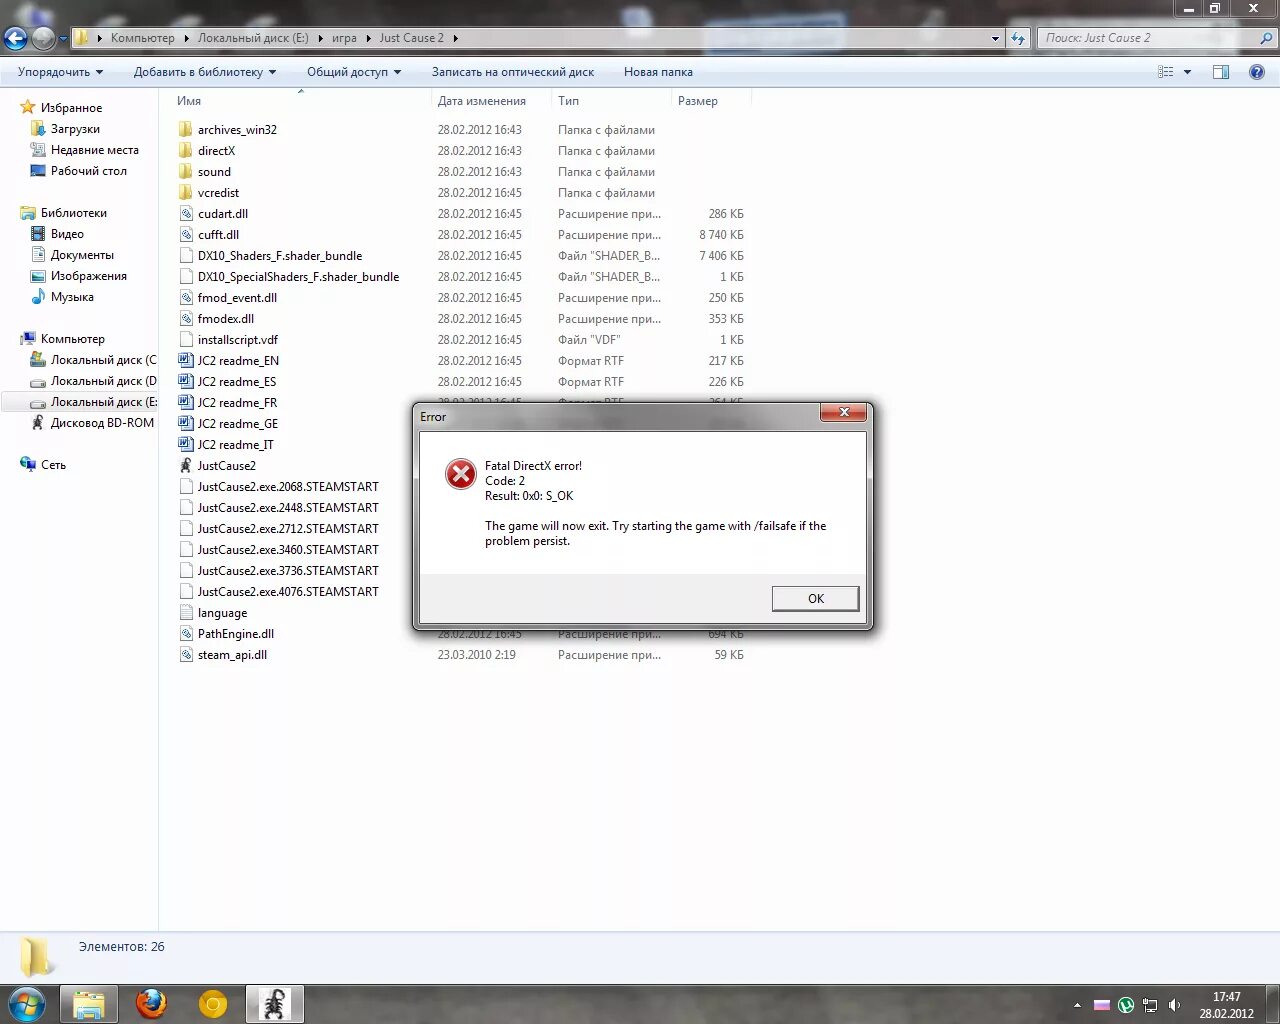Click the change view icon
The width and height of the screenshot is (1280, 1024).
point(1166,72)
